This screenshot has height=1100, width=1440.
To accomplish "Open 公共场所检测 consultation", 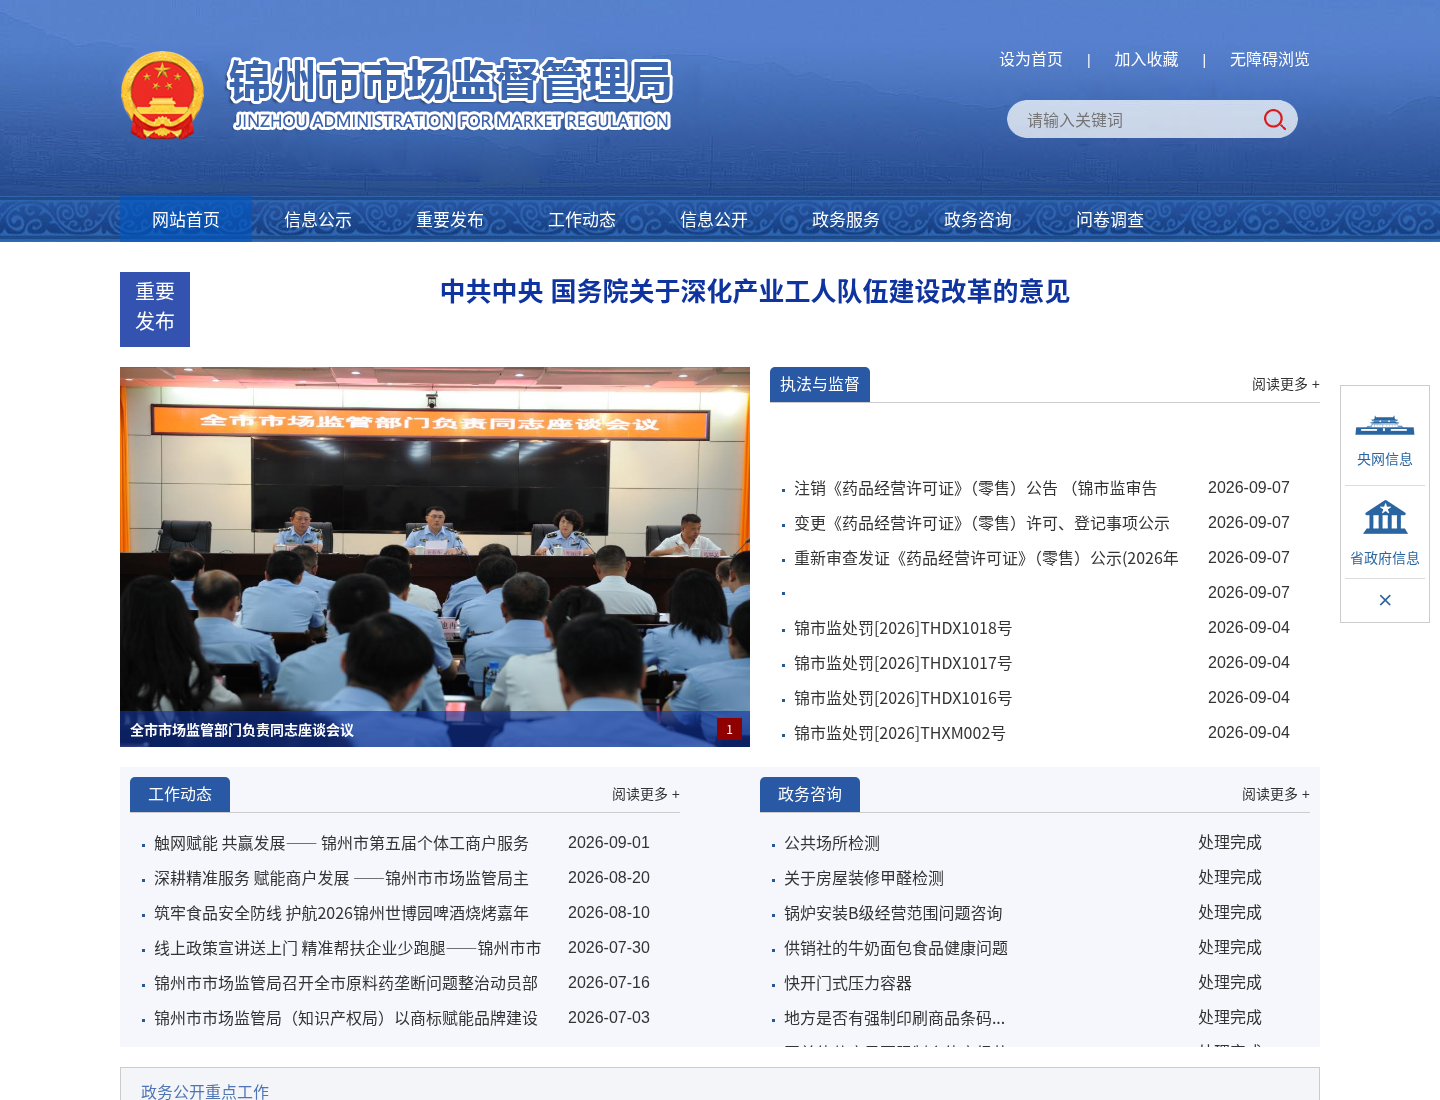I will tap(832, 843).
